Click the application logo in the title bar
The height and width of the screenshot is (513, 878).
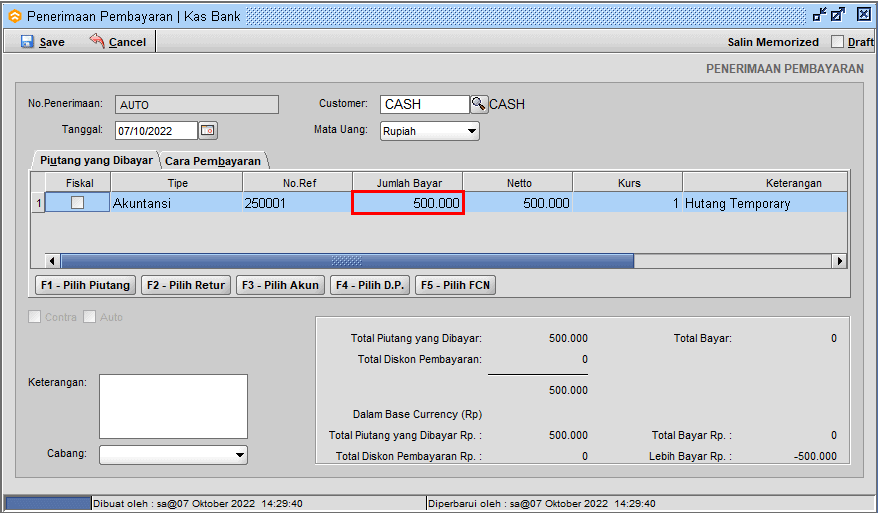click(15, 16)
